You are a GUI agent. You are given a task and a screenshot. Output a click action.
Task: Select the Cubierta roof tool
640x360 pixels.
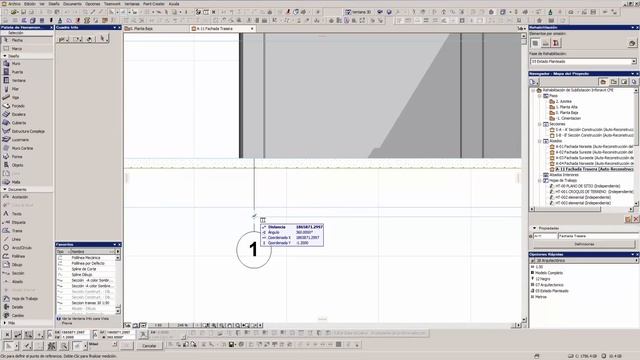click(27, 123)
